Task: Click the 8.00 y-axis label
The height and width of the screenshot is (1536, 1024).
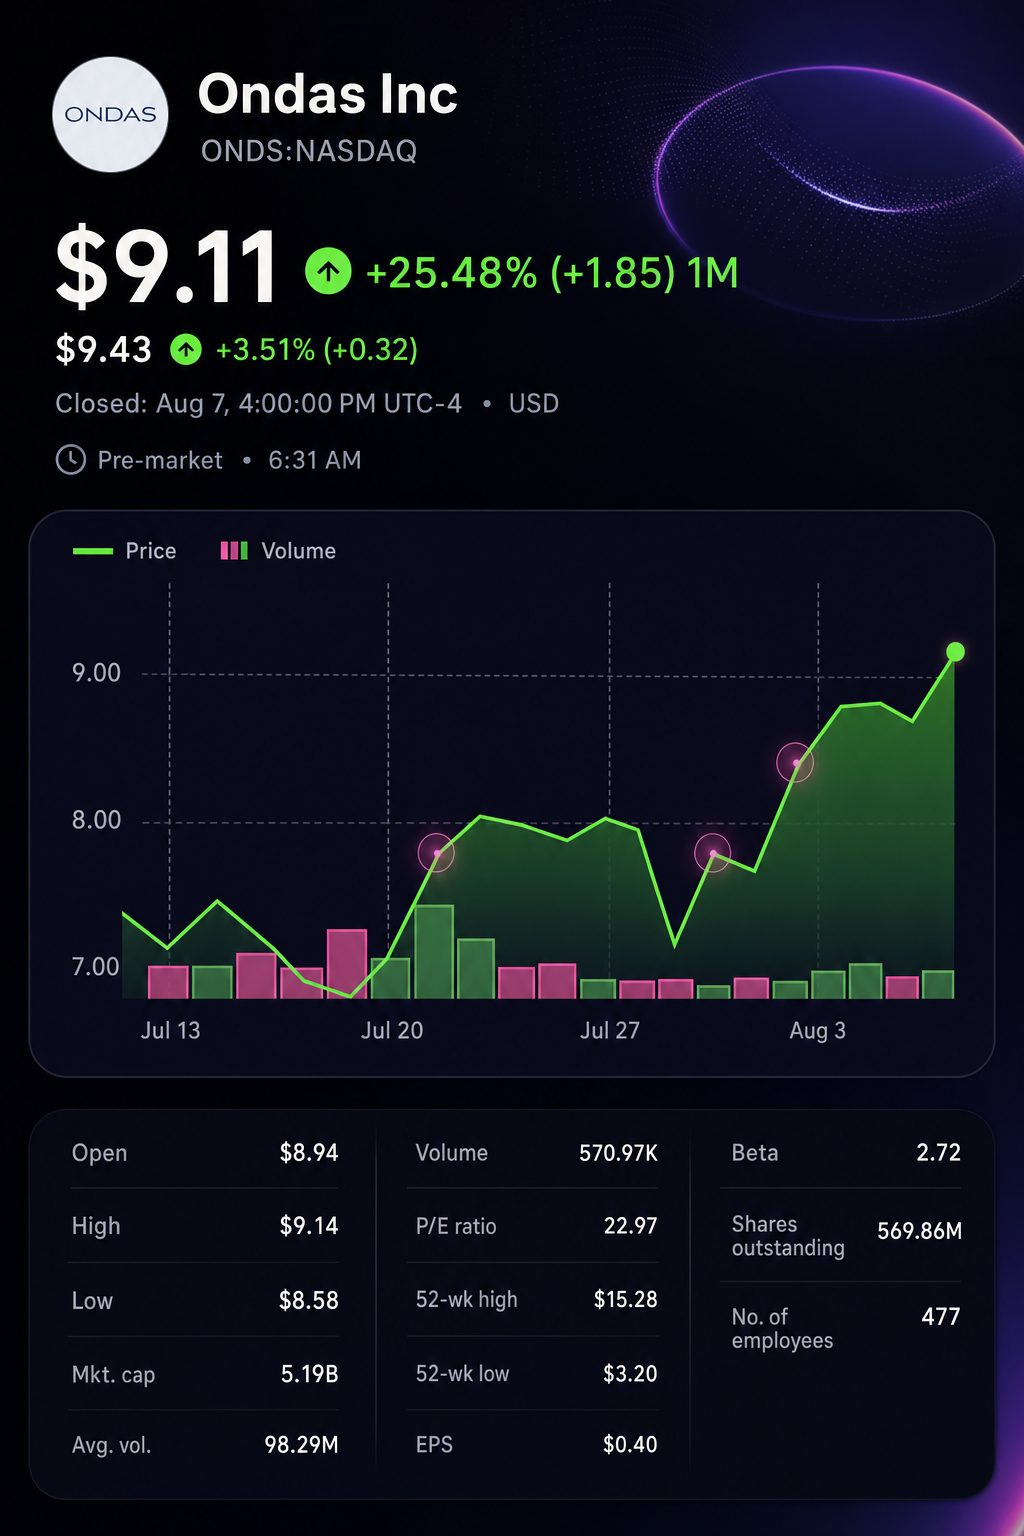Action: click(x=96, y=820)
